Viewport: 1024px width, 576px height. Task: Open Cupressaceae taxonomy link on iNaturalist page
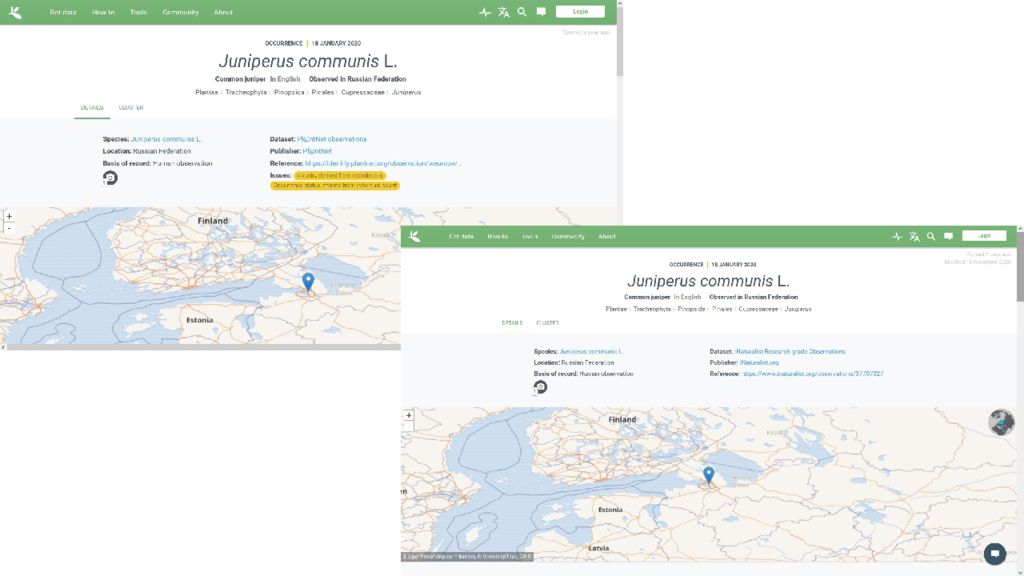pos(758,309)
